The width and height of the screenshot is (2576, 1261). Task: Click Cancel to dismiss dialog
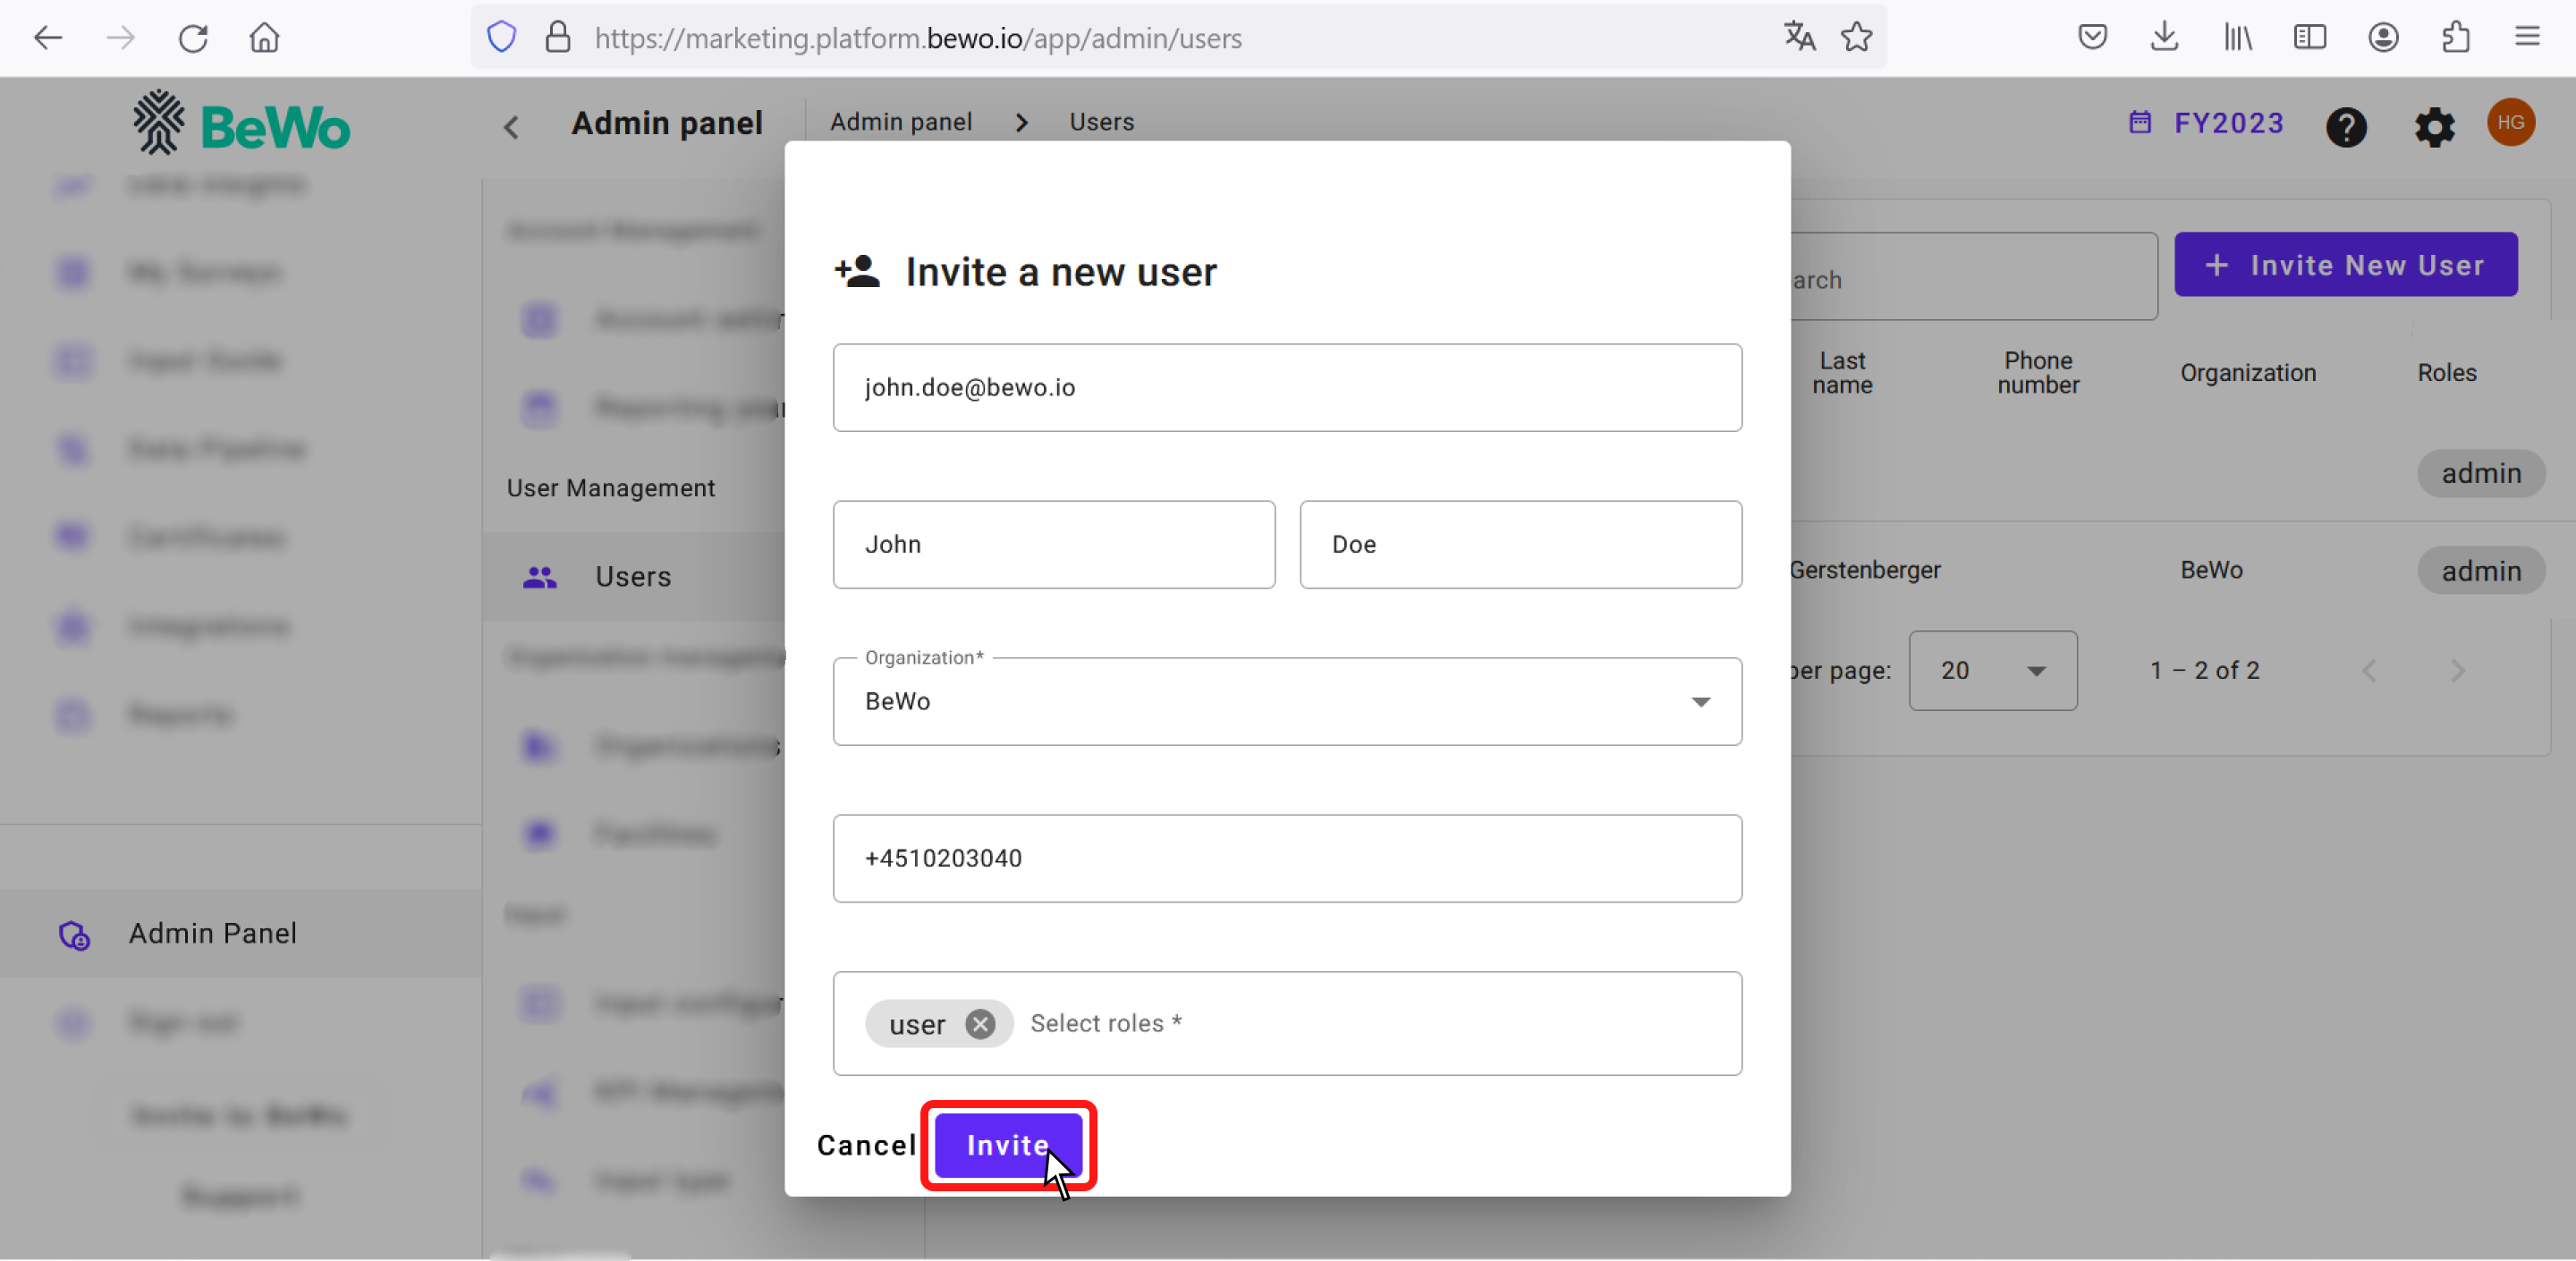tap(866, 1145)
